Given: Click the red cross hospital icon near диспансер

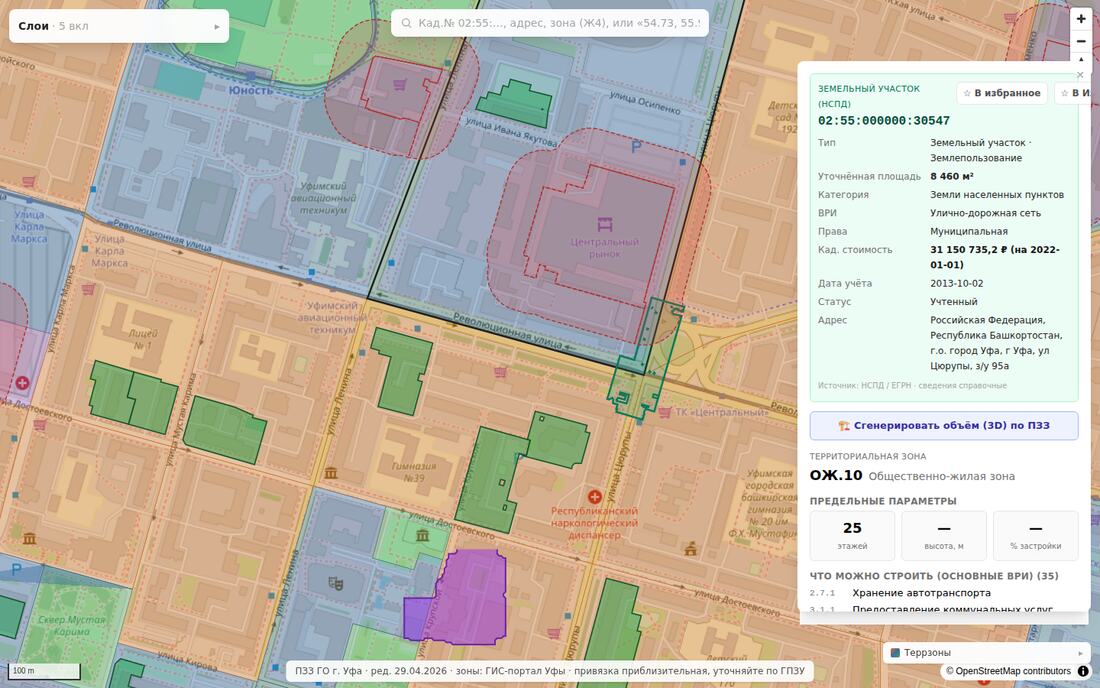Looking at the screenshot, I should click(x=595, y=497).
